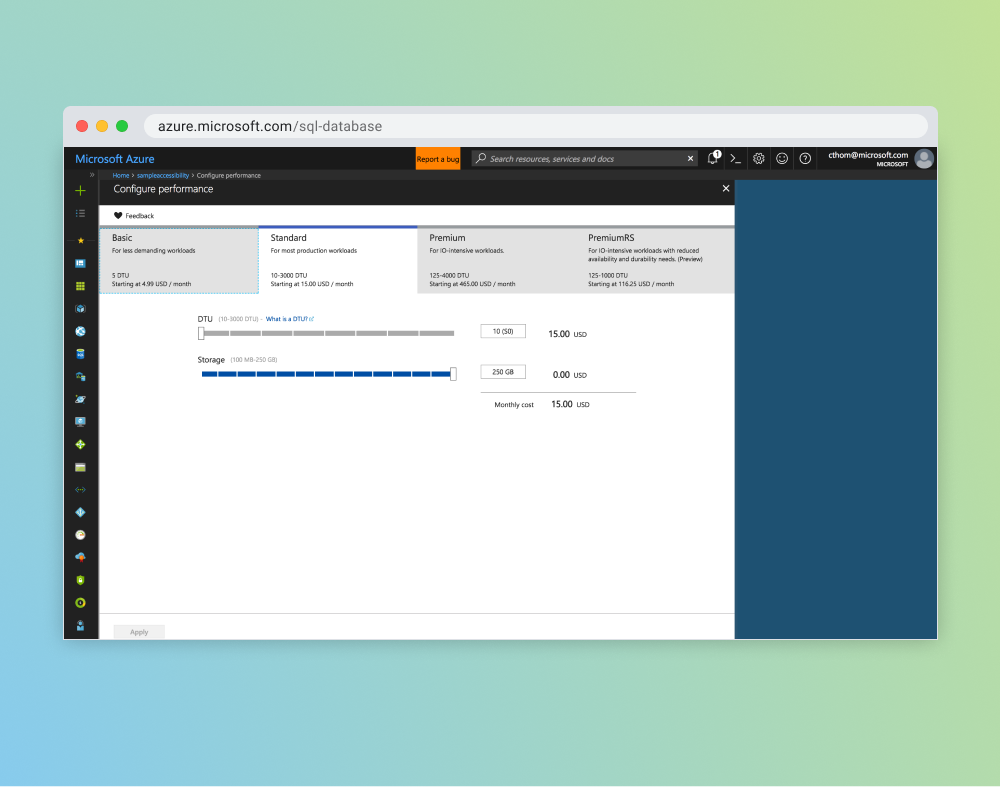This screenshot has height=787, width=1000.
Task: Open the favorites star in sidebar
Action: point(81,241)
